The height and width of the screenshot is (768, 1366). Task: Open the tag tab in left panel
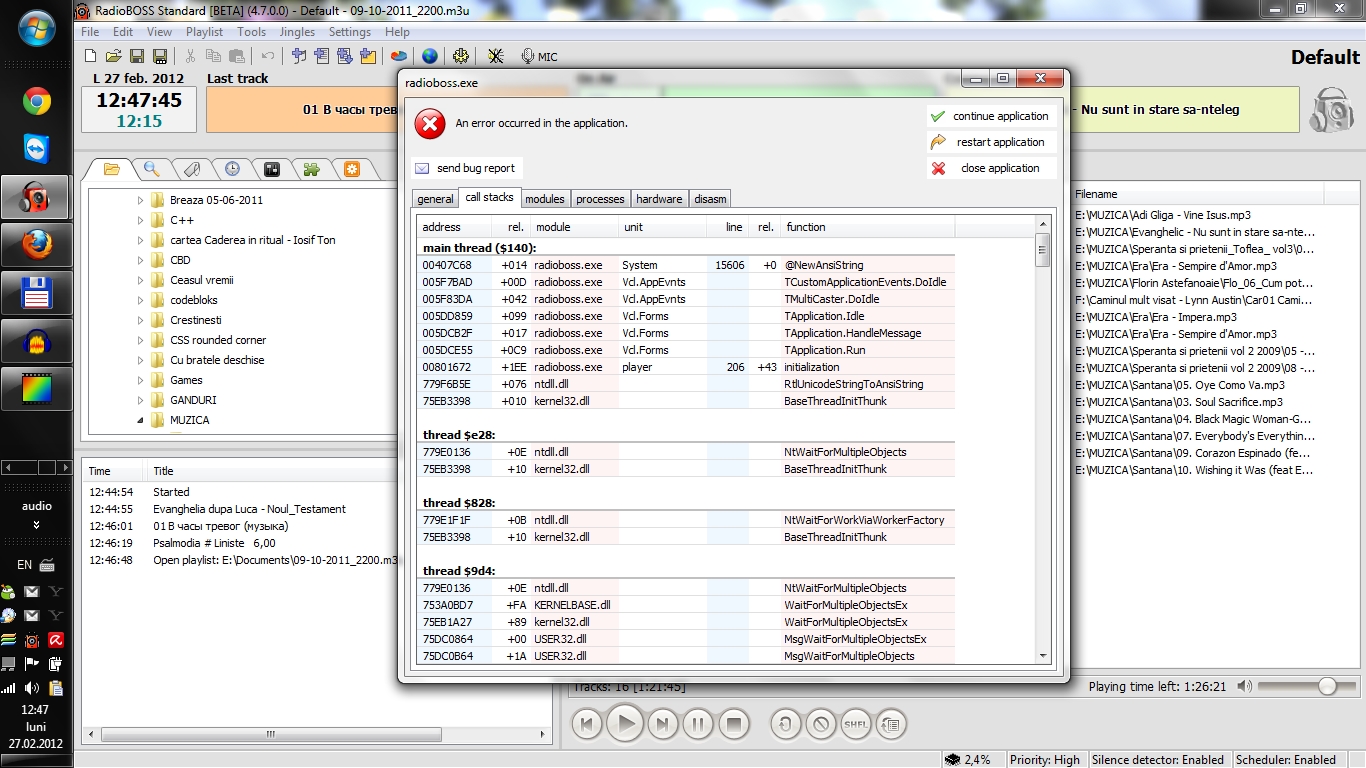(191, 169)
